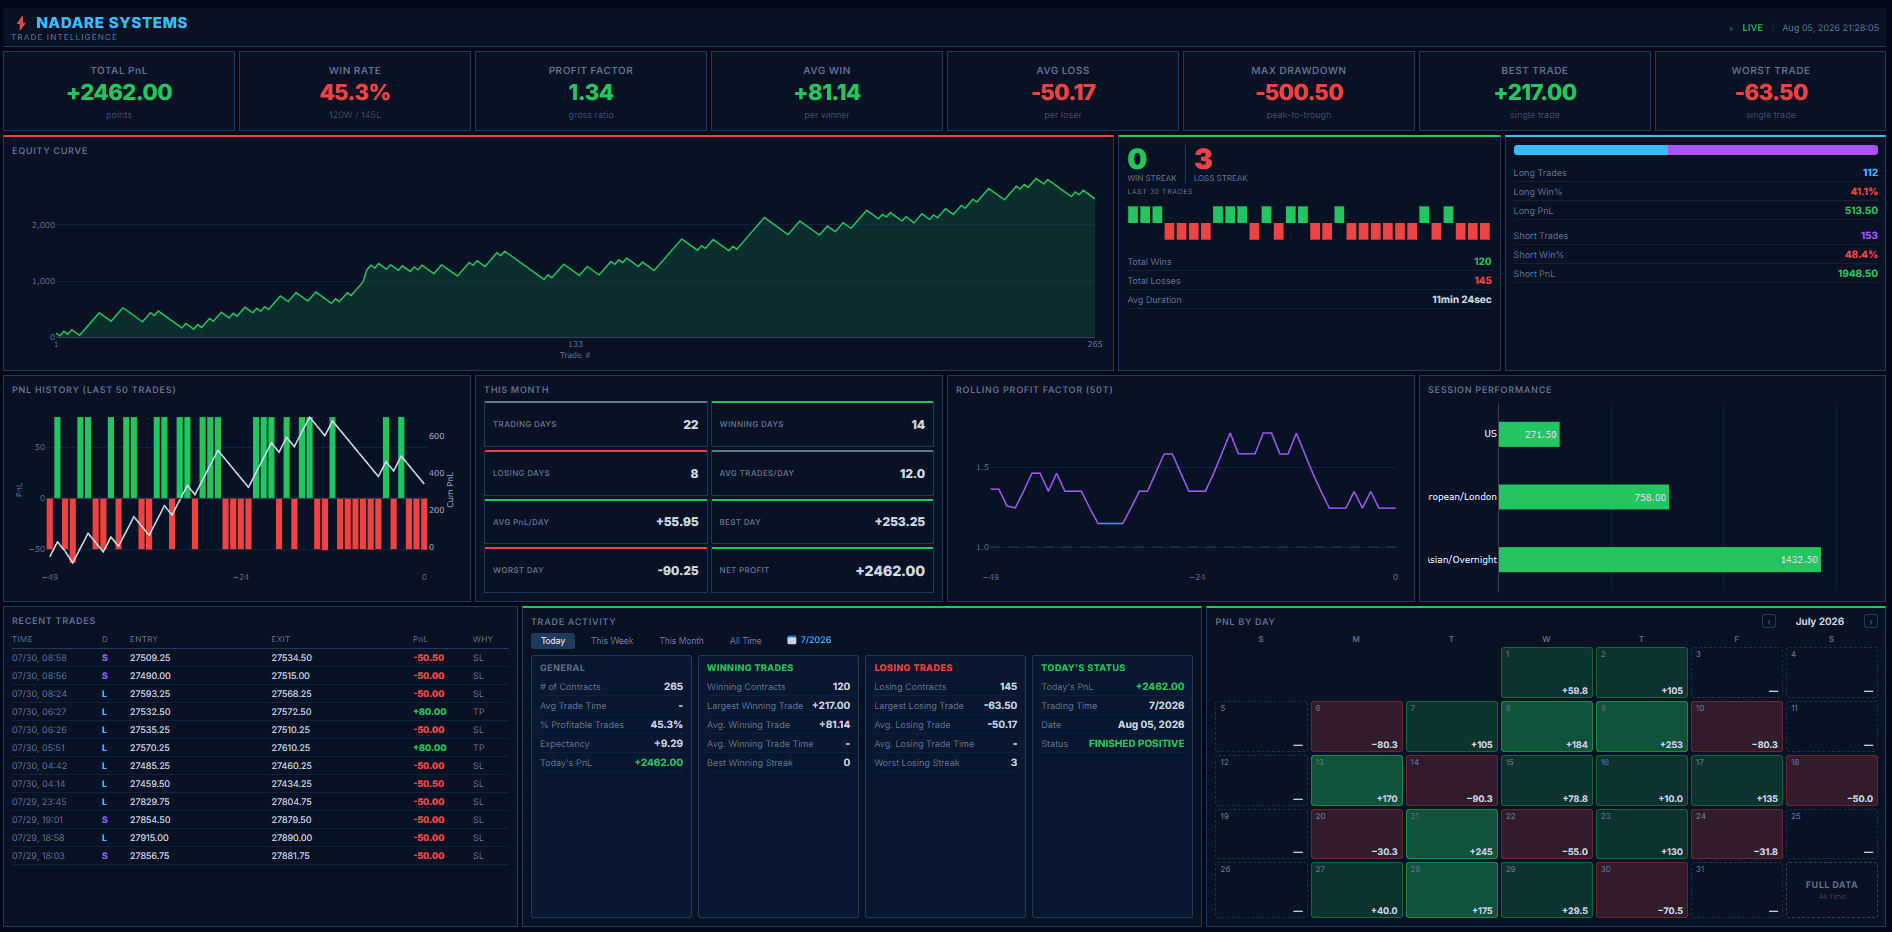Click the Short PnL 1948.50 value

point(1857,273)
